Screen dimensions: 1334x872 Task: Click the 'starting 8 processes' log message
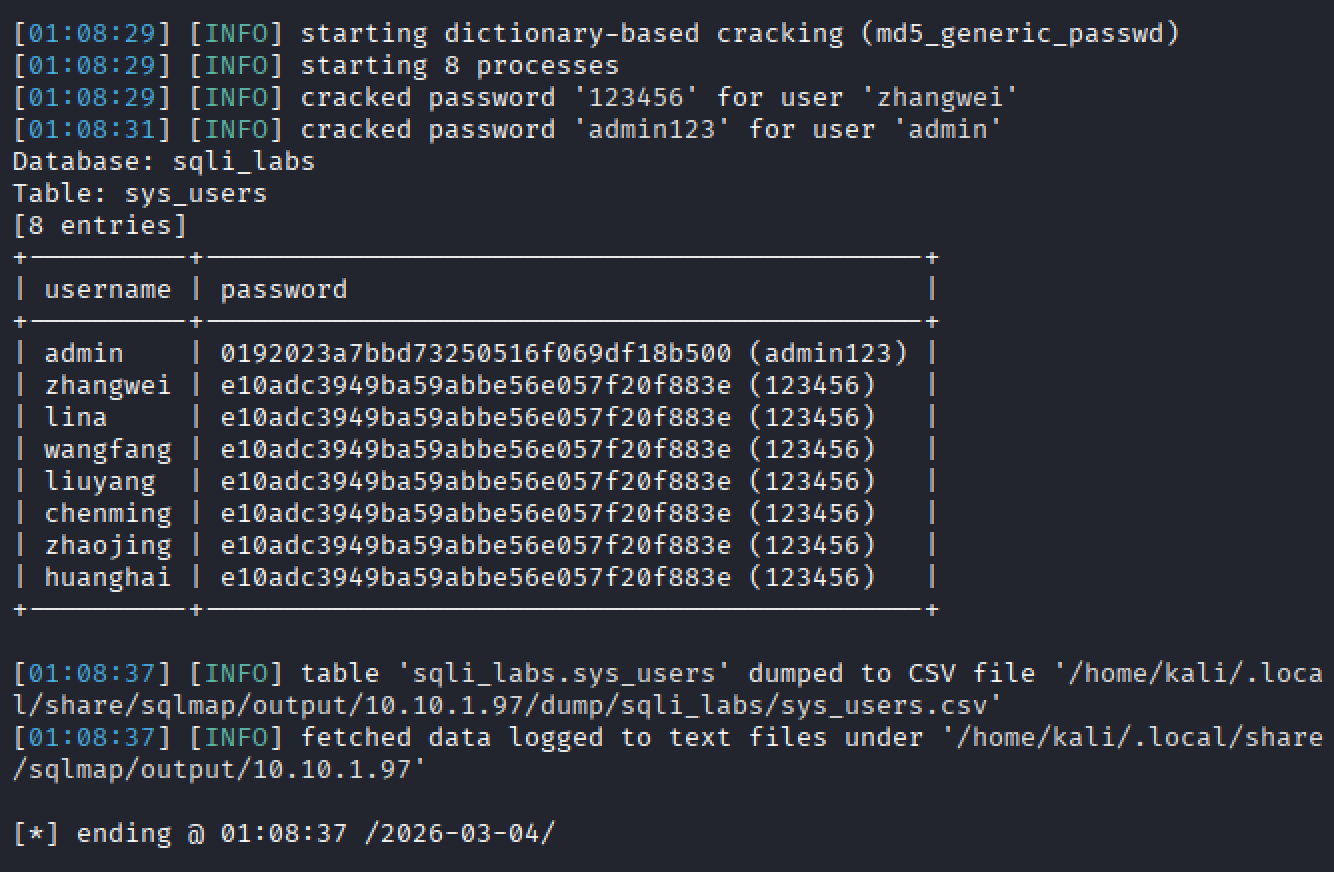coord(460,65)
